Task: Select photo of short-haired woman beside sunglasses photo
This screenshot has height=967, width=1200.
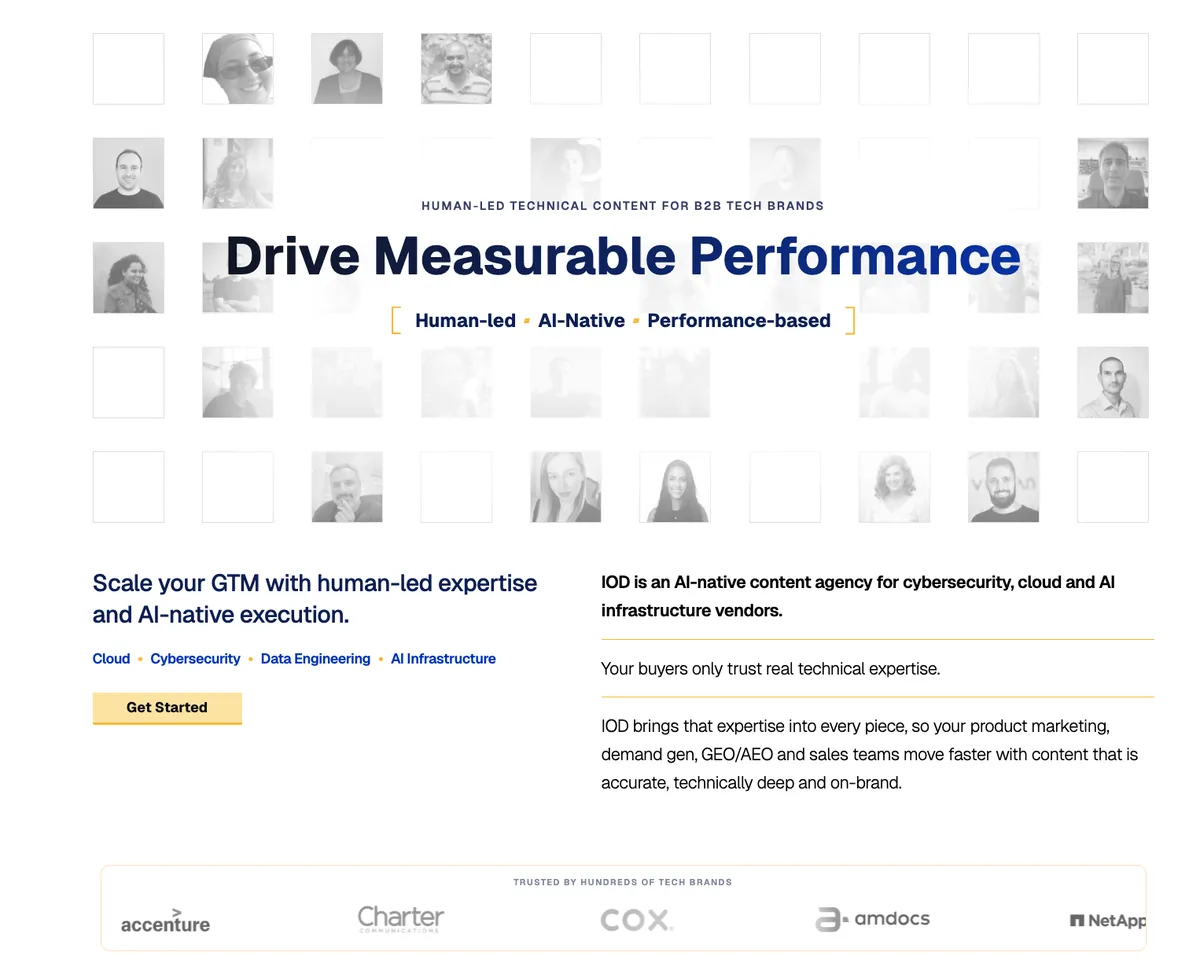Action: (347, 69)
